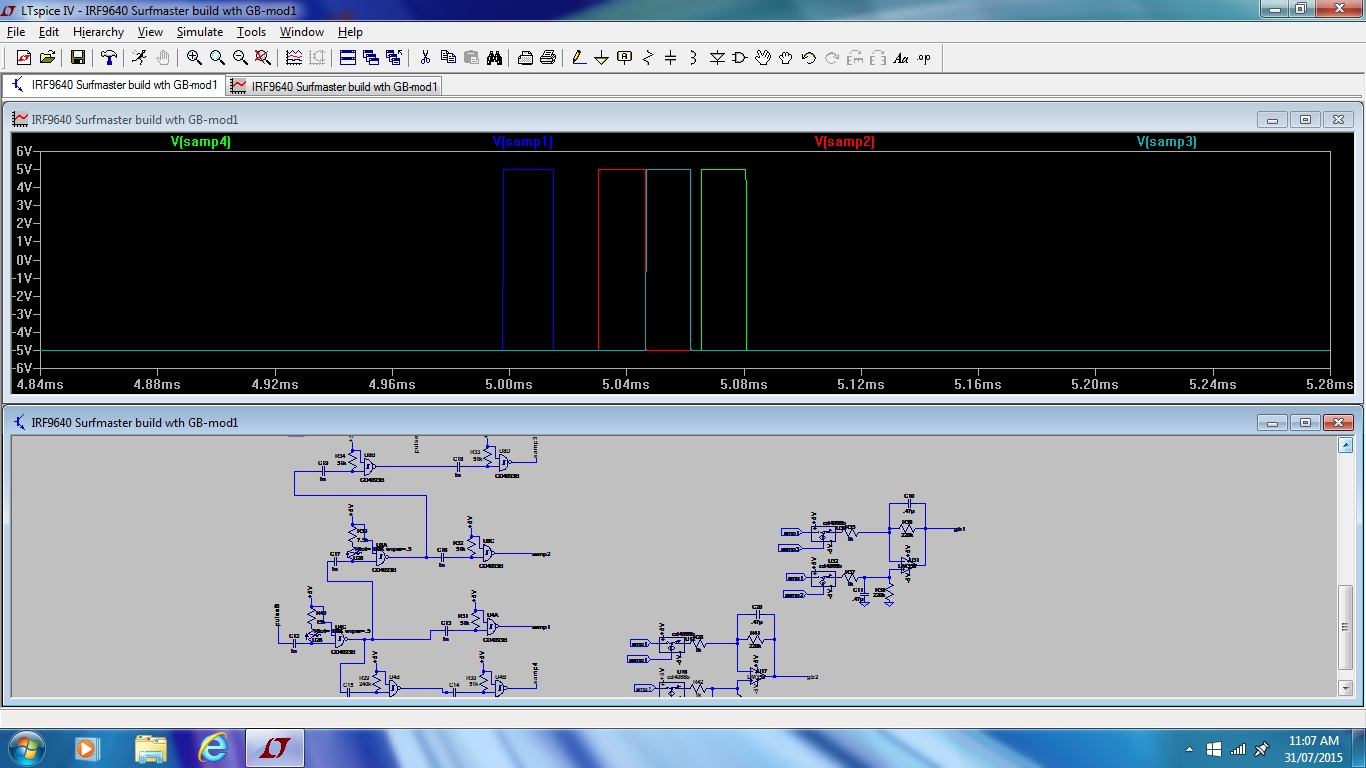
Task: Click the V(samp2) red trace label
Action: pos(844,142)
